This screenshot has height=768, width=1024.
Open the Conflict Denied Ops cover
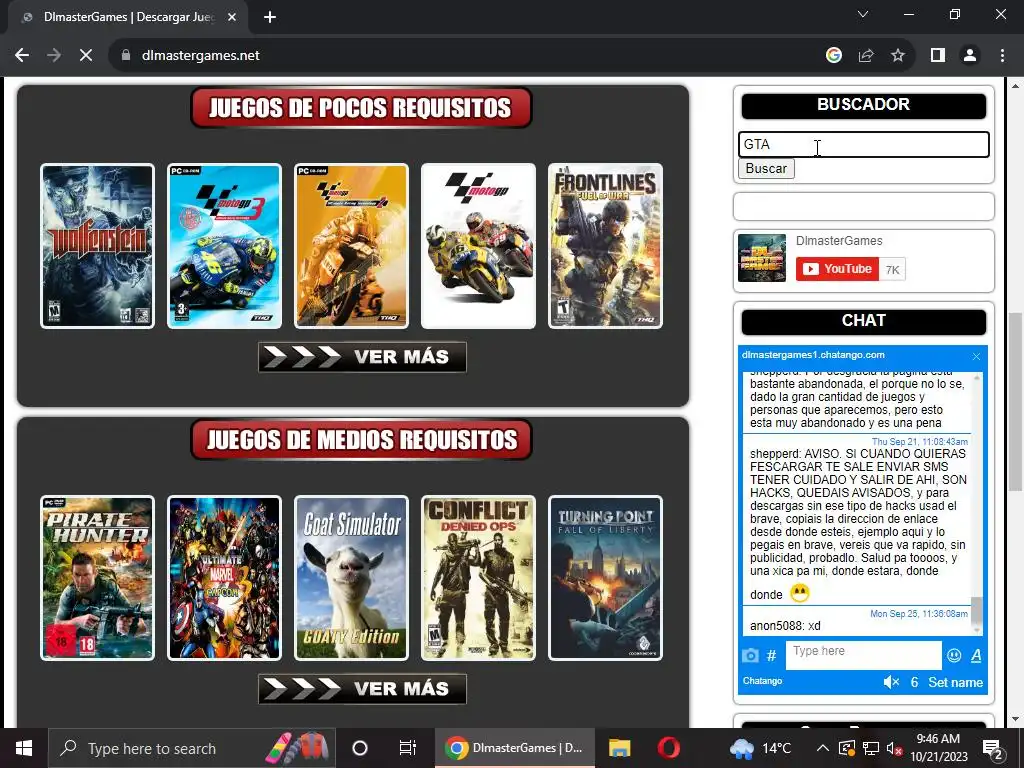(x=478, y=578)
